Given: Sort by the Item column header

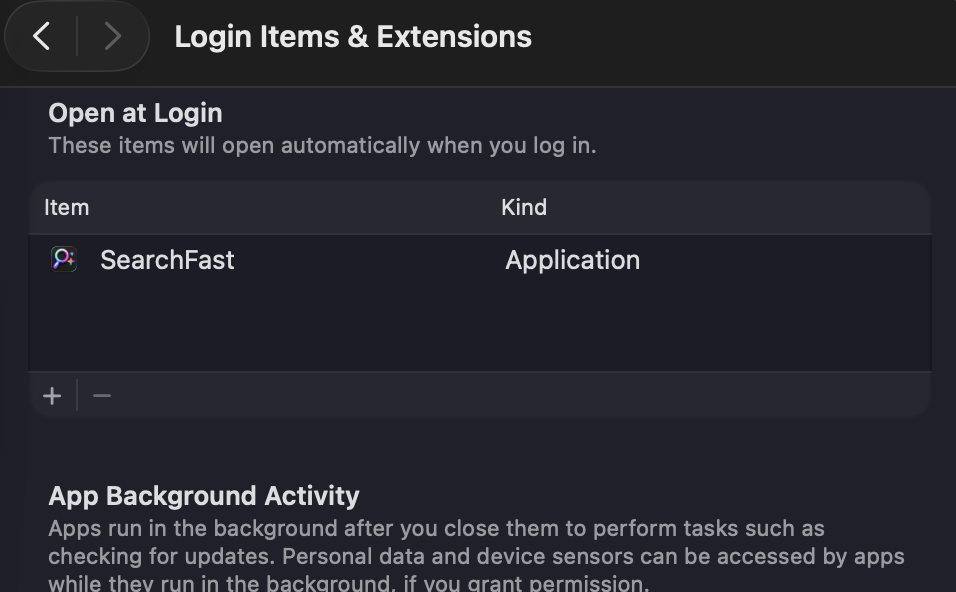Looking at the screenshot, I should tap(66, 207).
